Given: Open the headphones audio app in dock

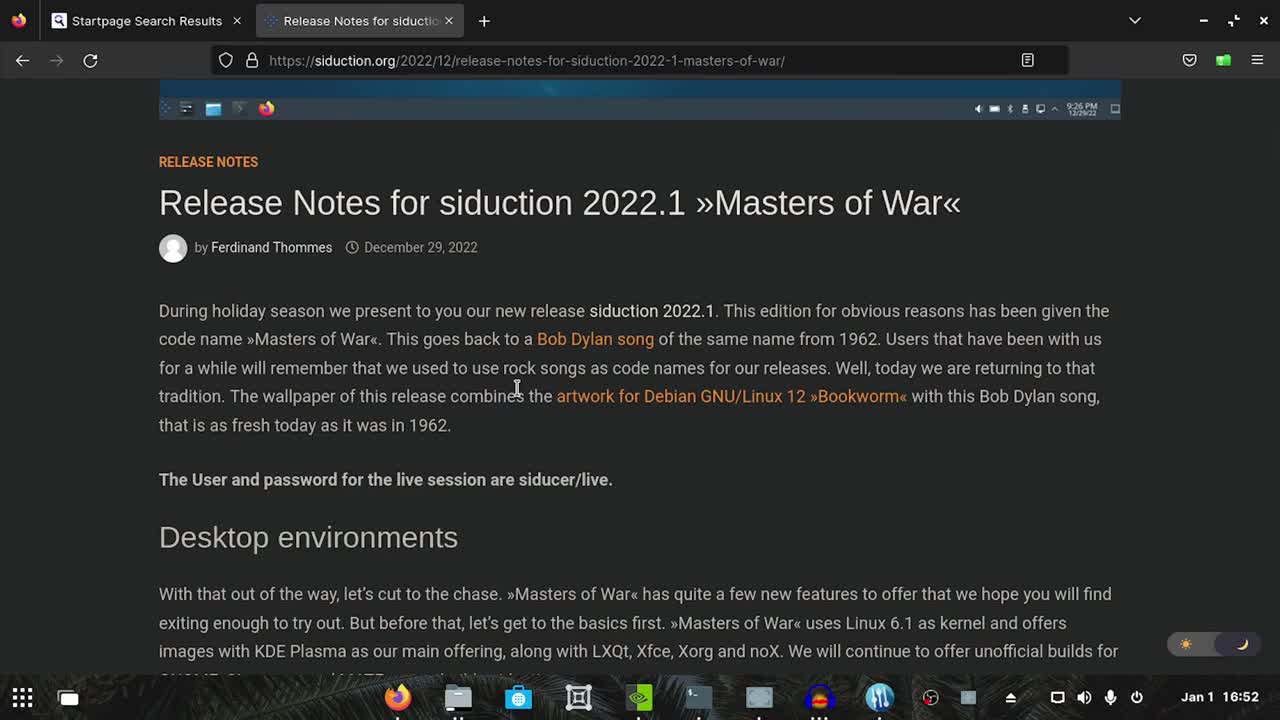Looking at the screenshot, I should click(x=819, y=697).
